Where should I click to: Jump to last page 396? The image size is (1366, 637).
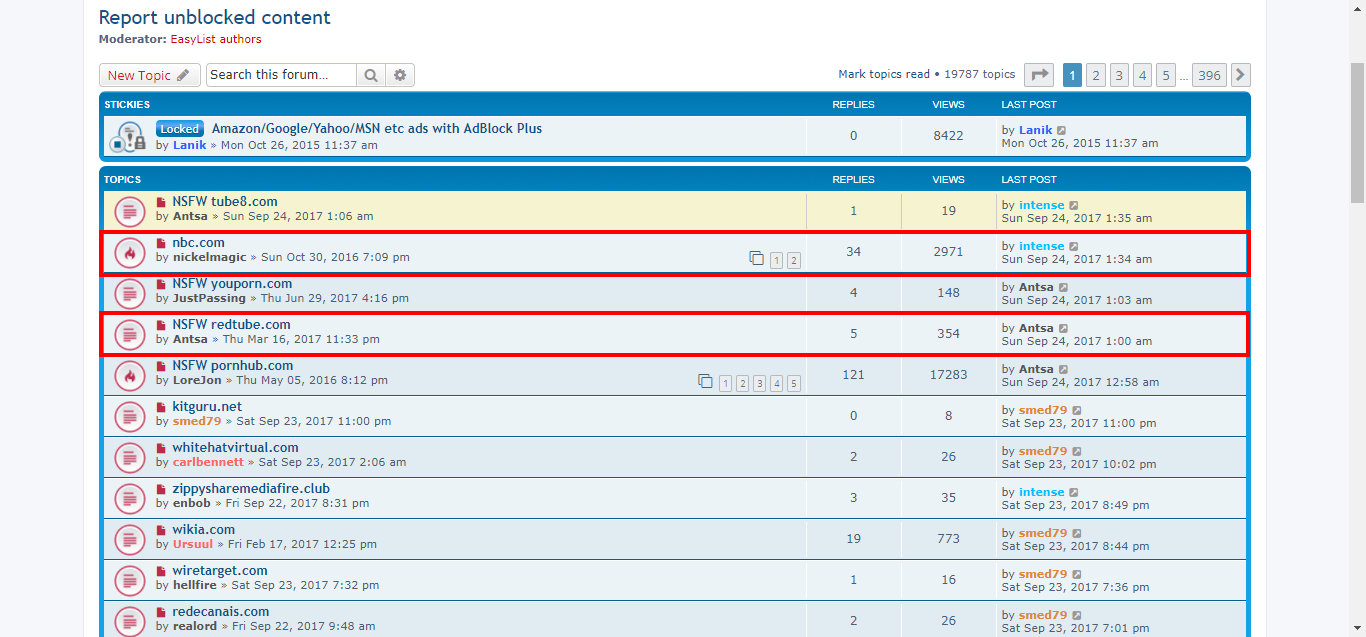pos(1210,75)
